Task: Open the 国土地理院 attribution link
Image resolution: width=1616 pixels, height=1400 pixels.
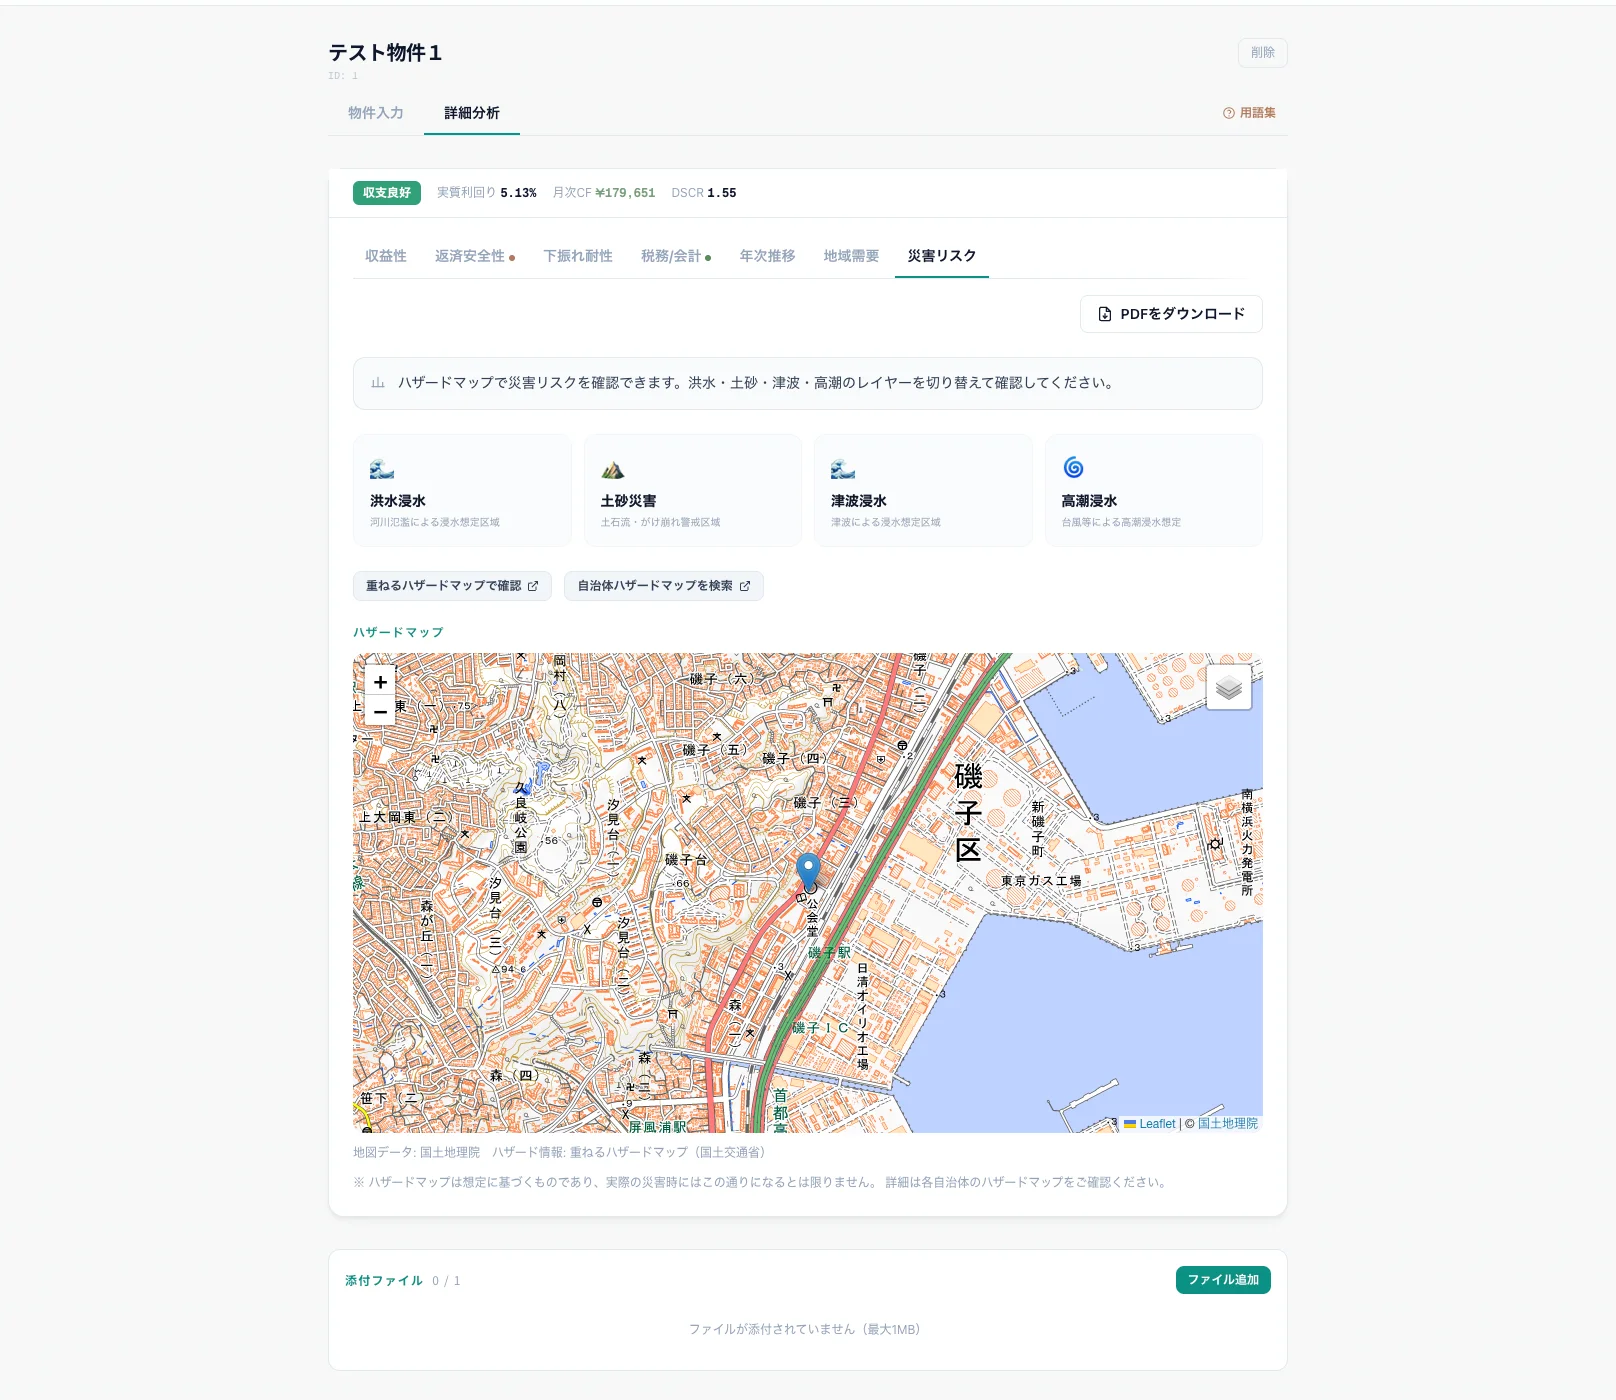Action: (x=1227, y=1124)
